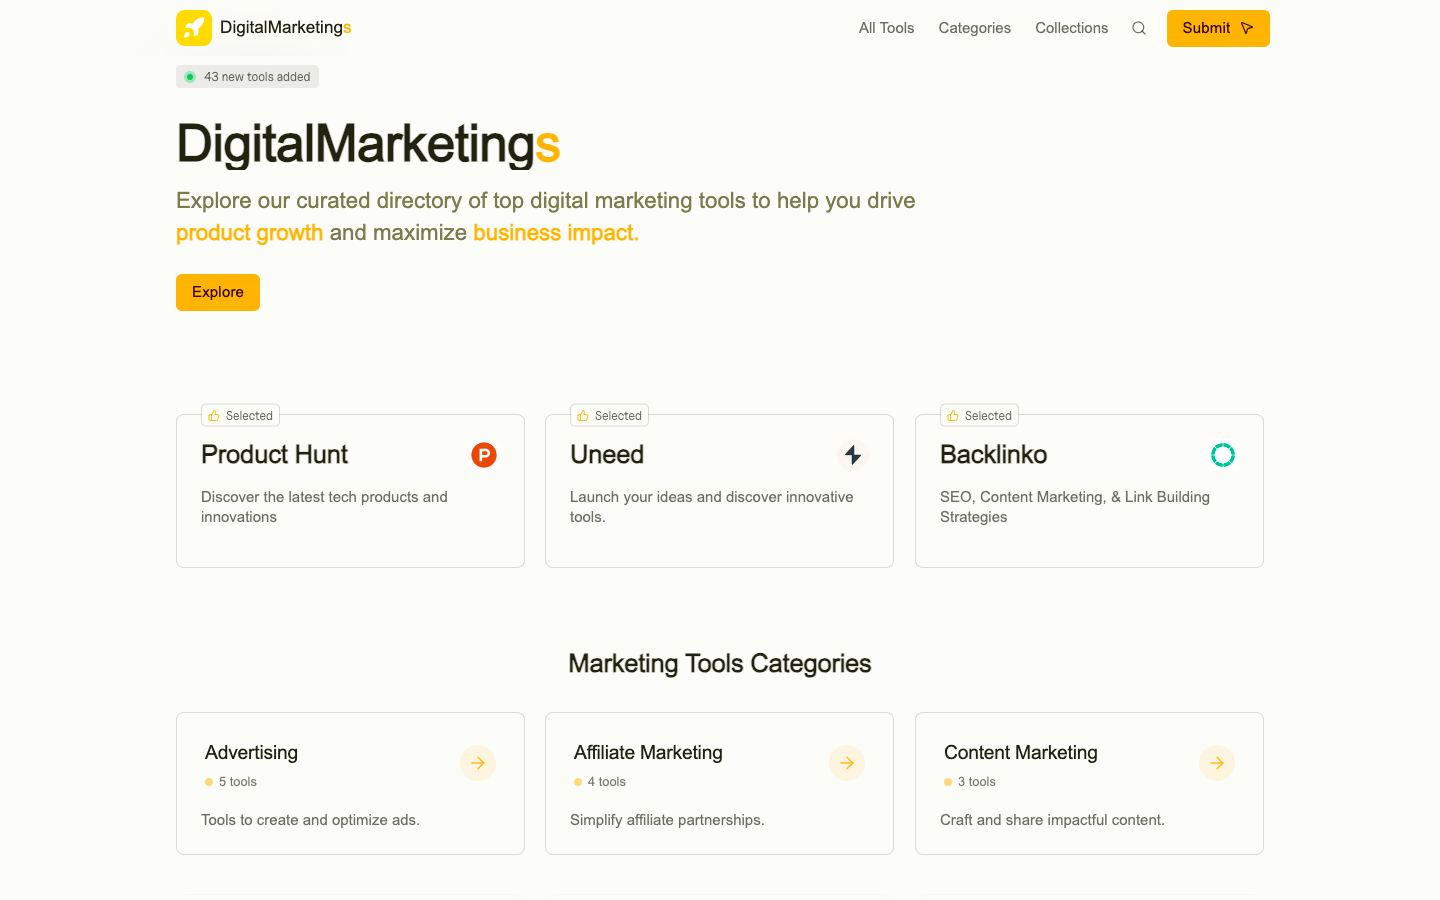Viewport: 1440px width, 900px height.
Task: Click the Submit button
Action: pos(1218,28)
